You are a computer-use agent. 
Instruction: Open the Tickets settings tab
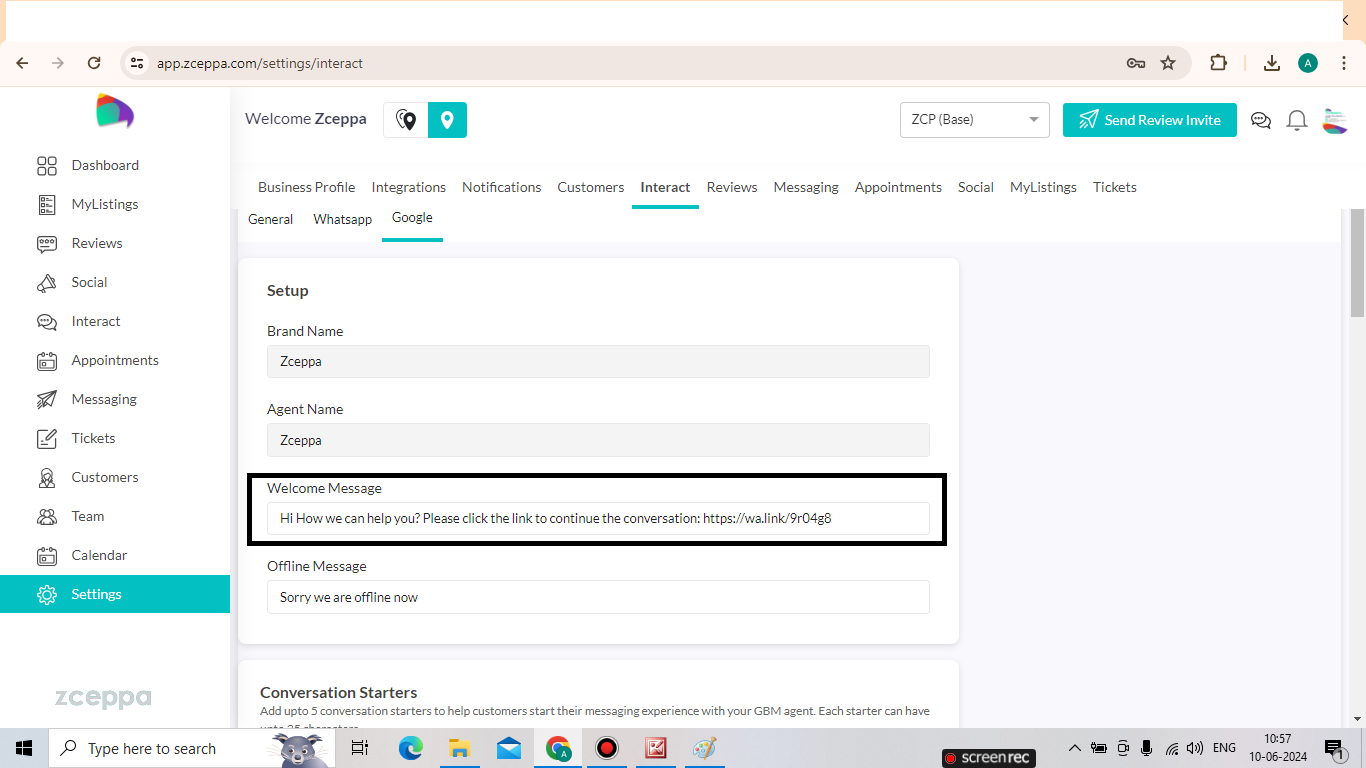[x=1115, y=187]
